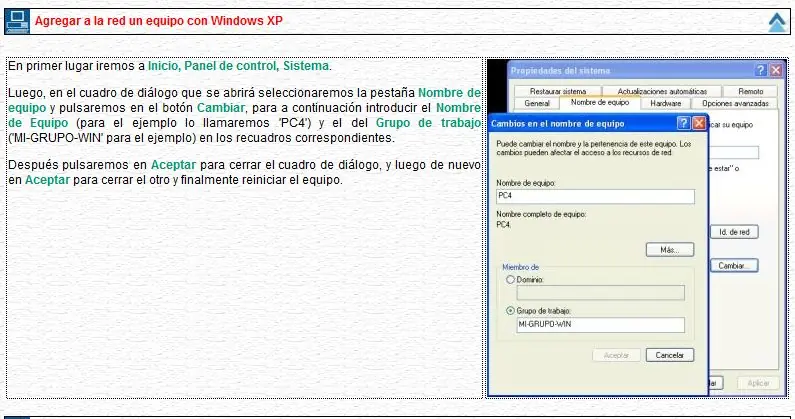Click the section title Agregar a la red un equipo
Image resolution: width=795 pixels, height=419 pixels.
click(159, 21)
